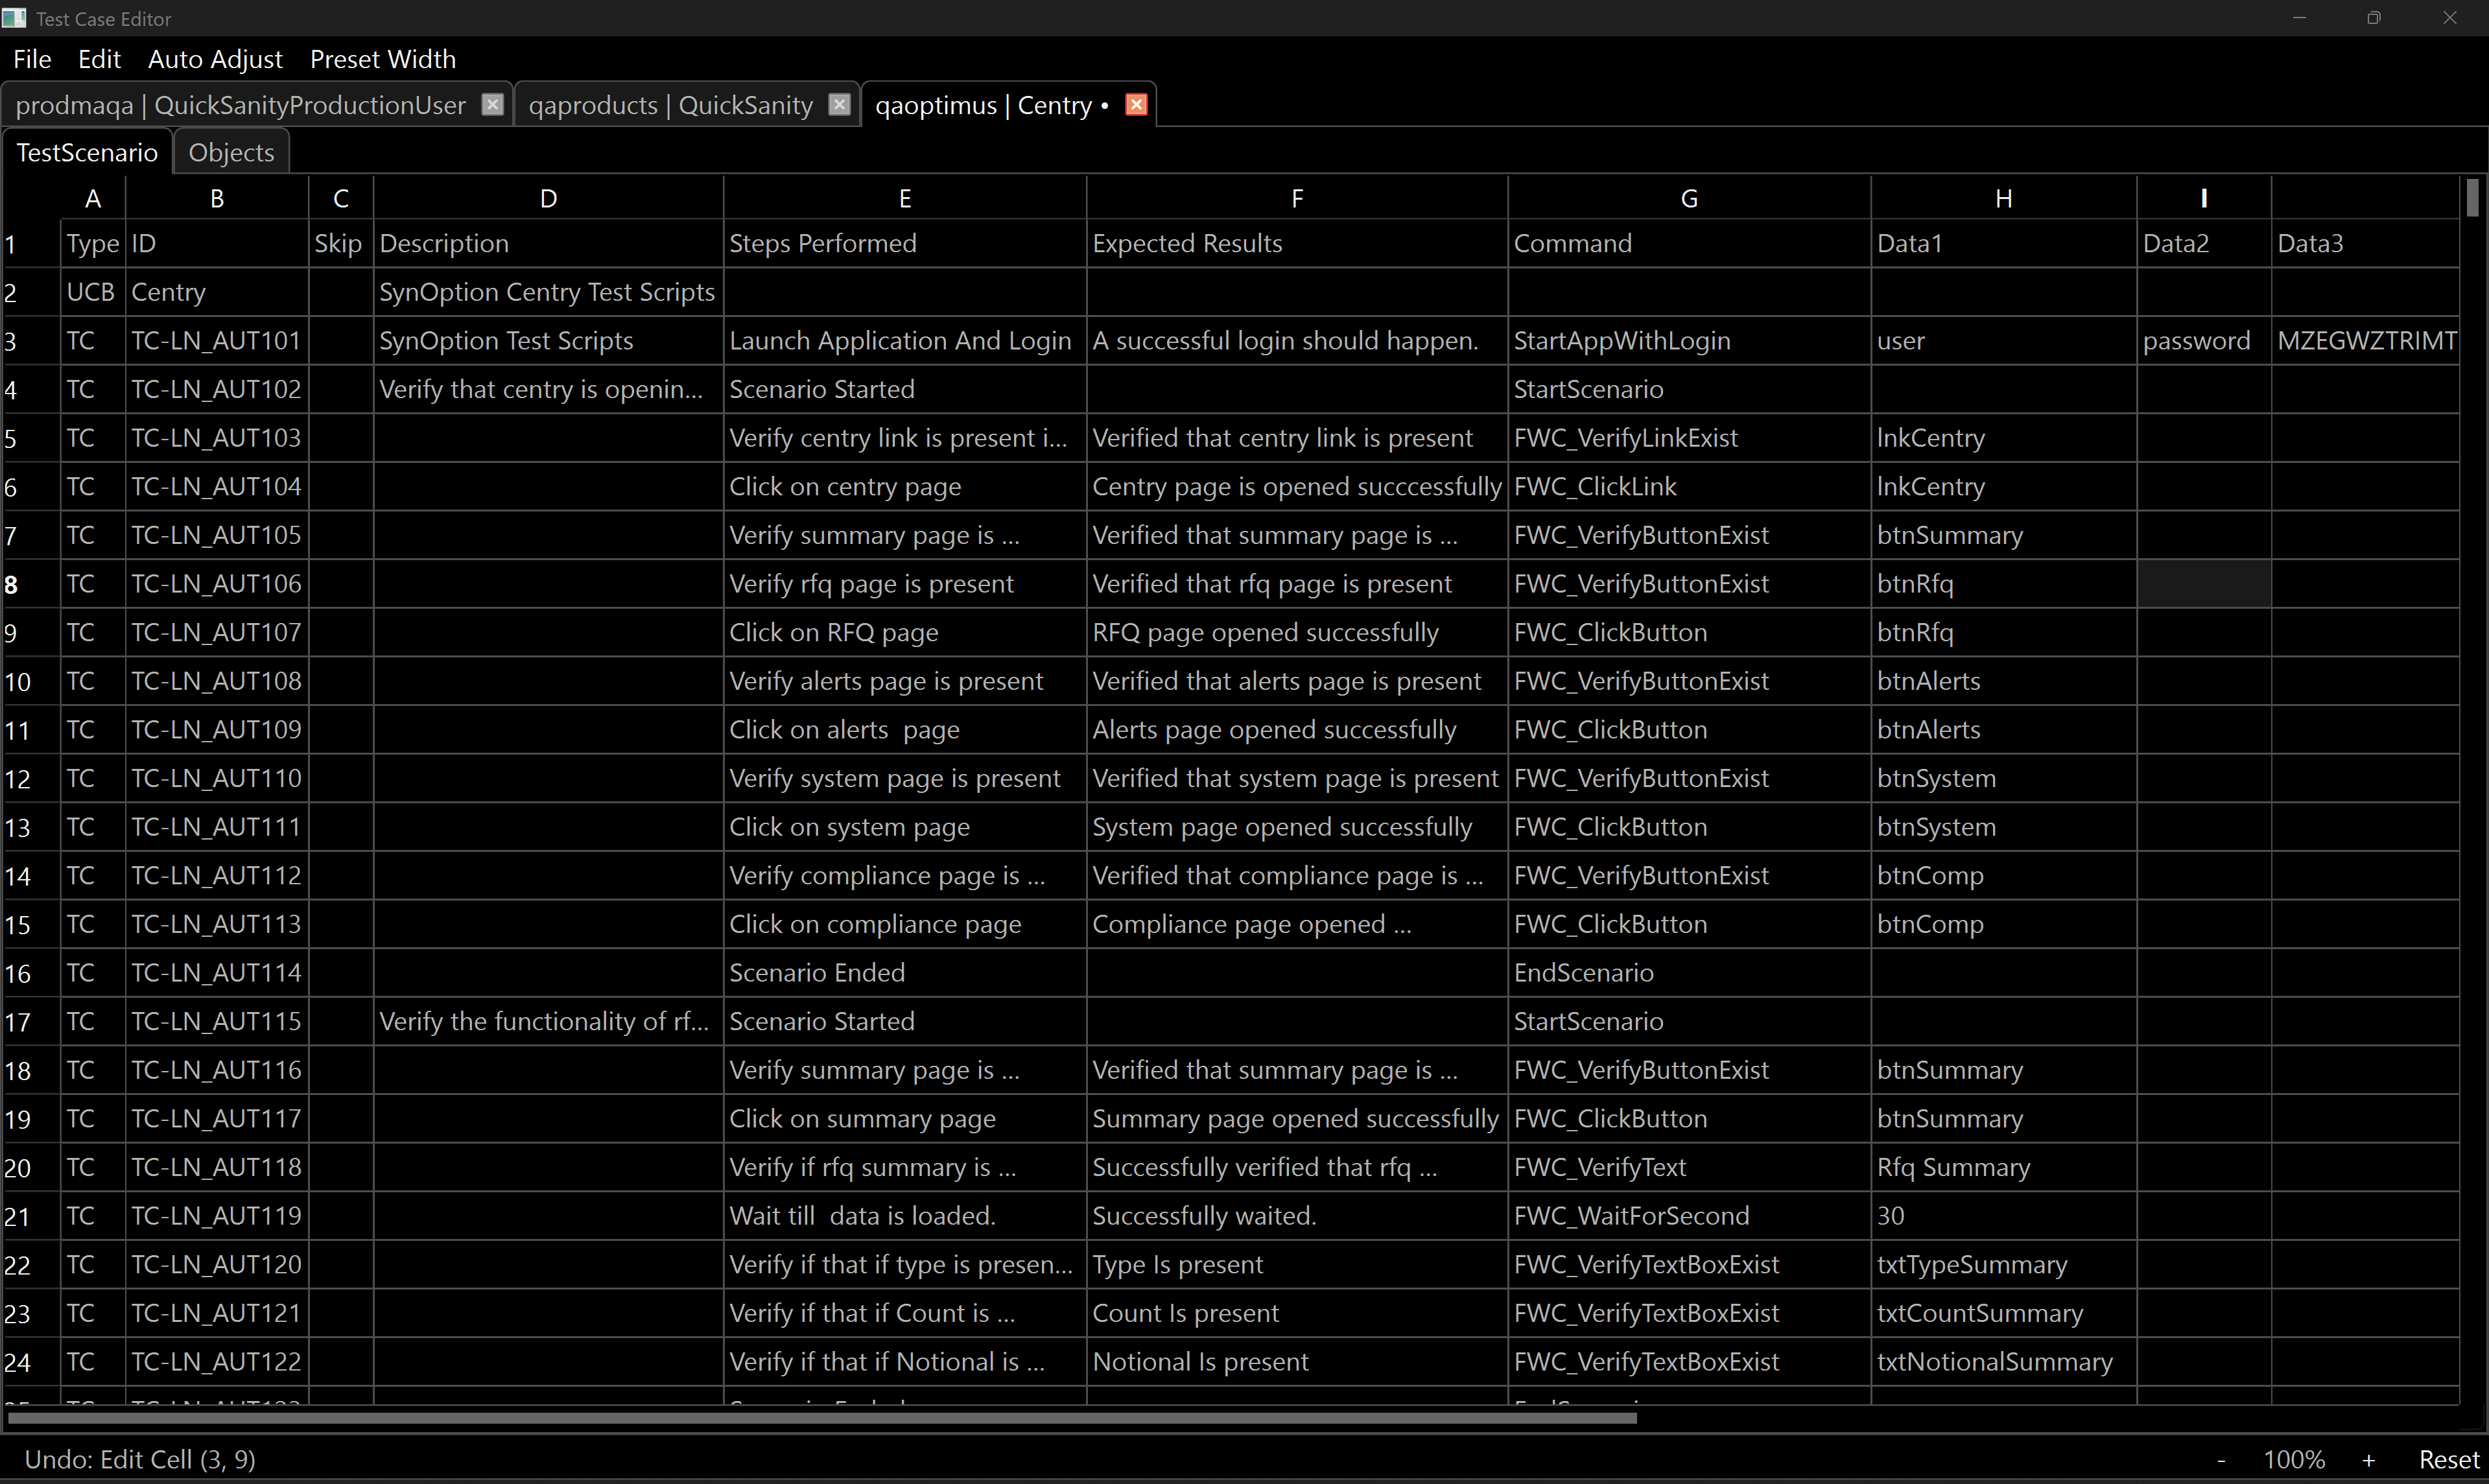Click the Skip column cell in row 3
Screen dimensions: 2489x1484
coord(340,341)
